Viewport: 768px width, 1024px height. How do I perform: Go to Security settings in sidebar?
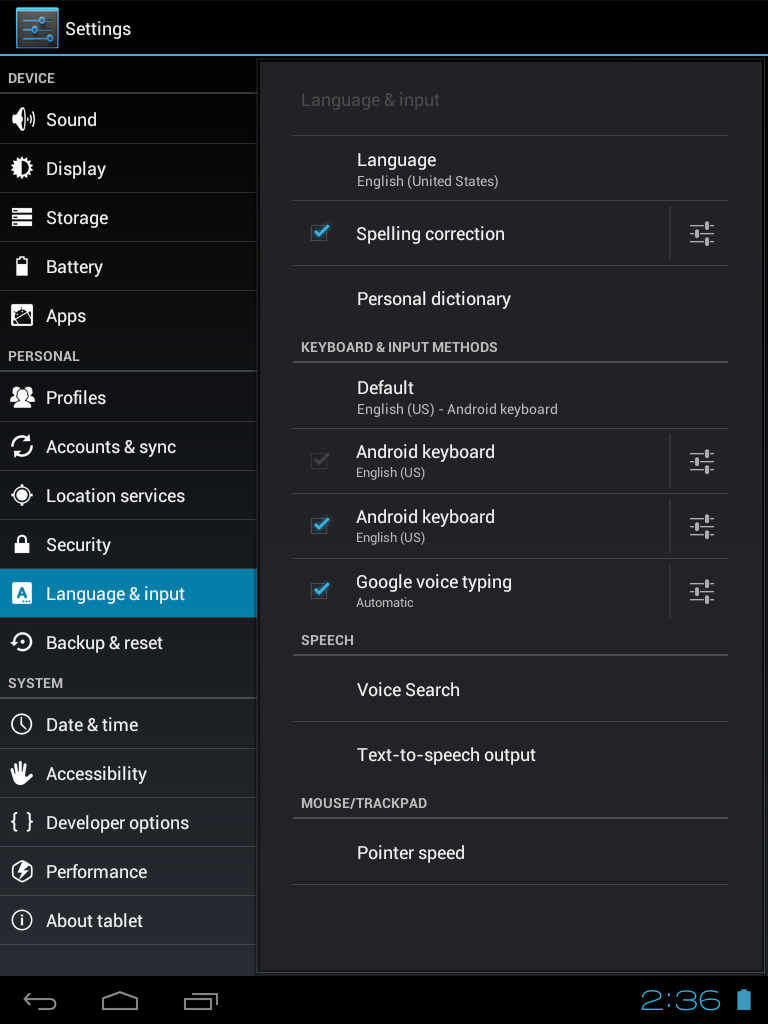tap(78, 545)
